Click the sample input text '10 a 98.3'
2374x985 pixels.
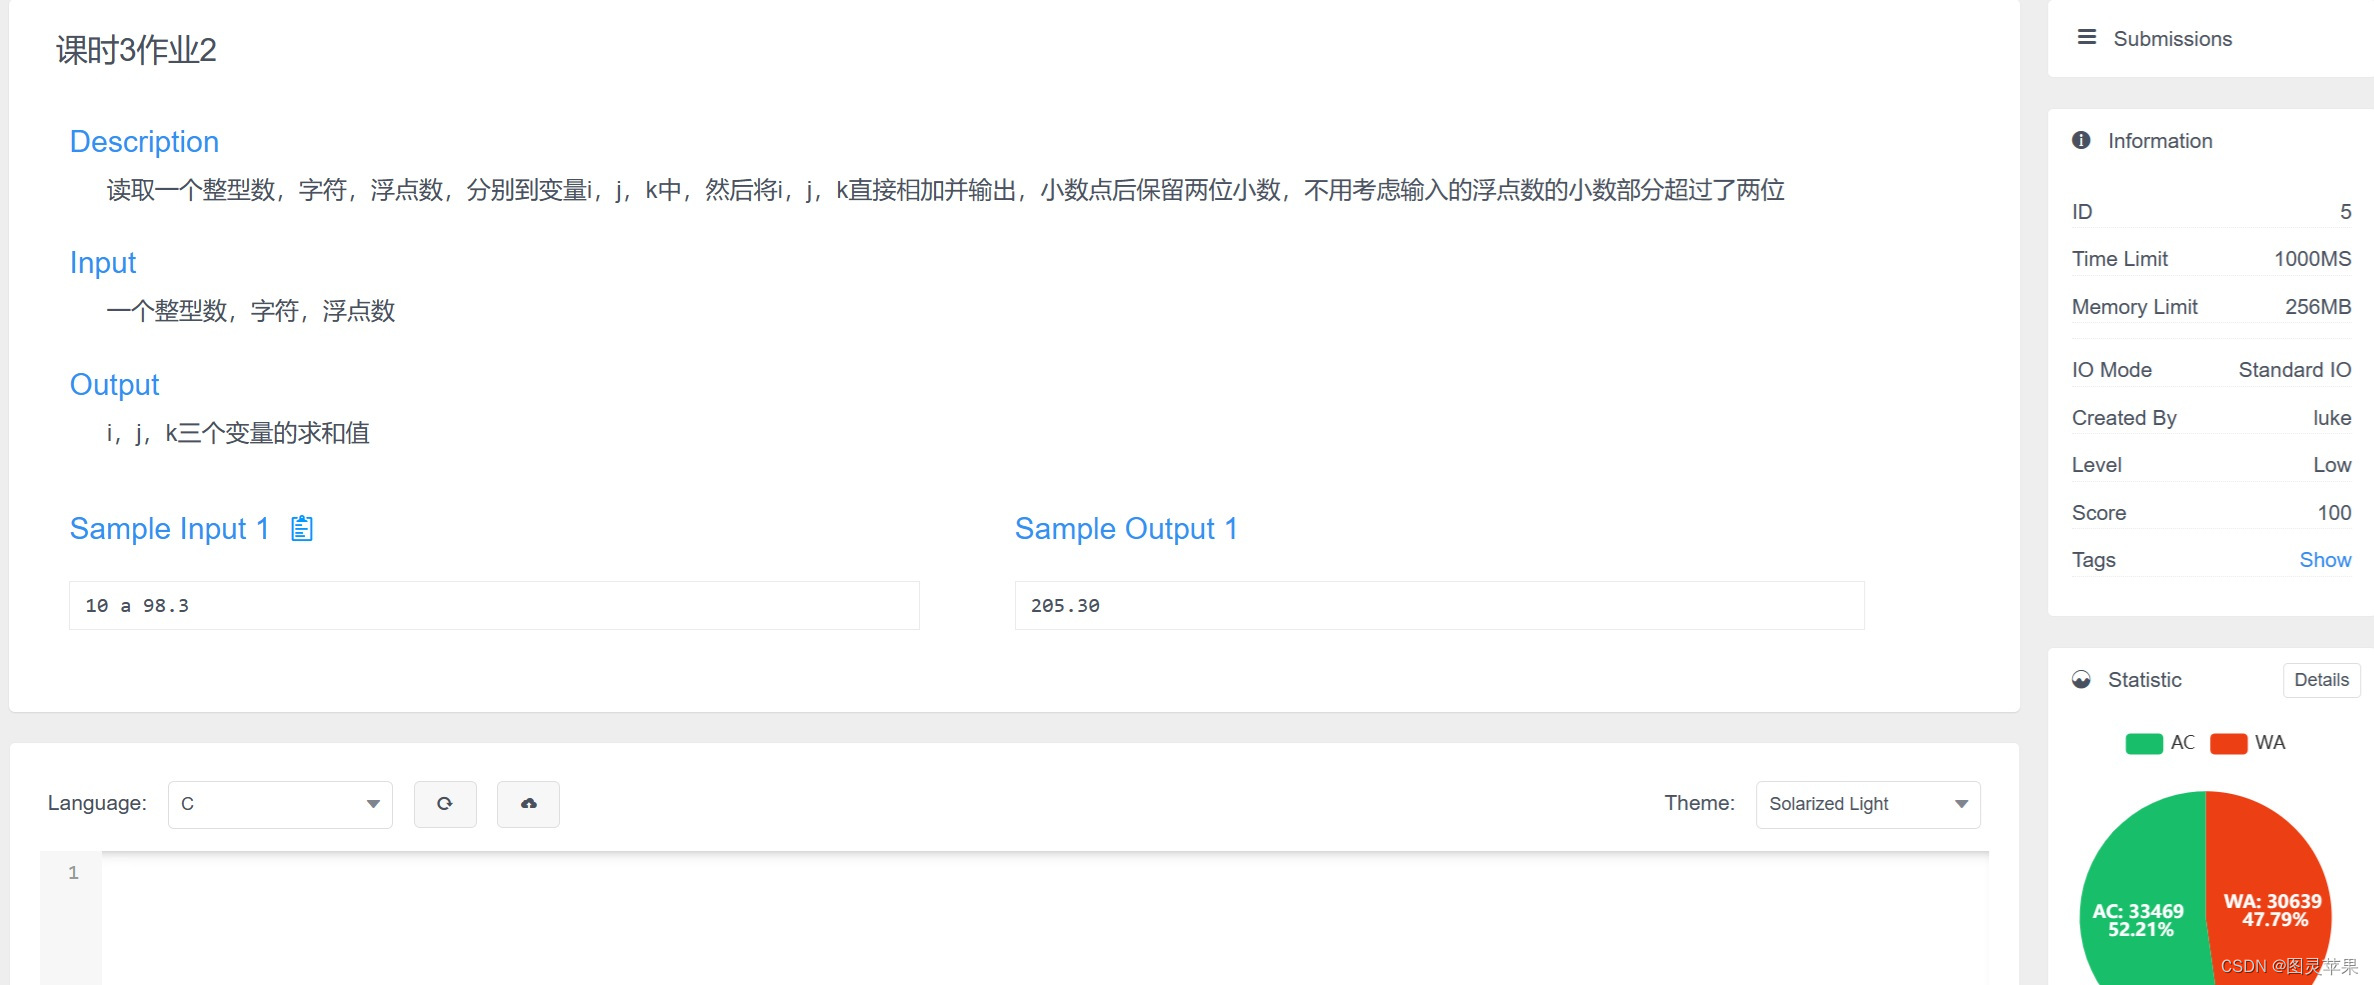(x=137, y=605)
